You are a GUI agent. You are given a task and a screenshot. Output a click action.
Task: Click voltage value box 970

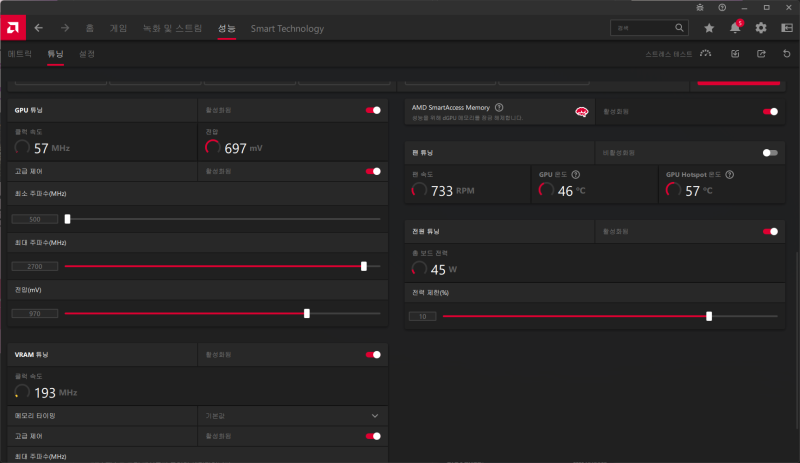[35, 313]
